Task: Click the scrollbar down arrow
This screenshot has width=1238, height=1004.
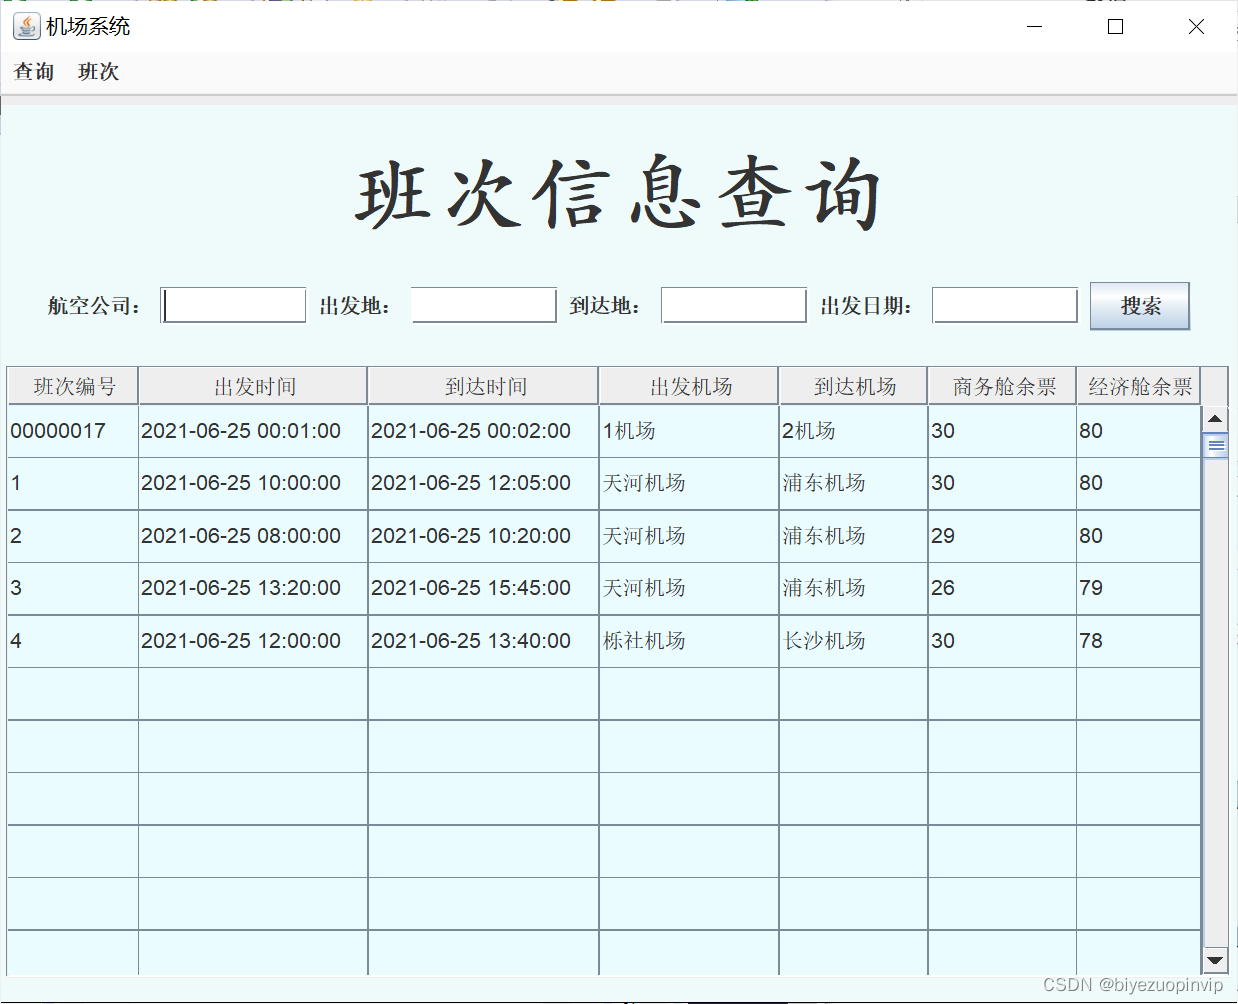Action: [1215, 960]
